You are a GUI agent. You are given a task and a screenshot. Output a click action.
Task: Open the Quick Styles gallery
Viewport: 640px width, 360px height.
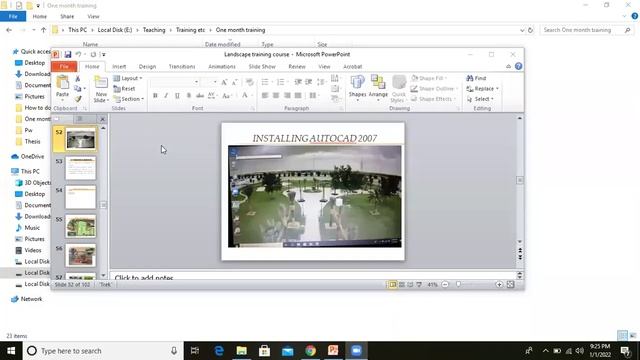coord(398,89)
